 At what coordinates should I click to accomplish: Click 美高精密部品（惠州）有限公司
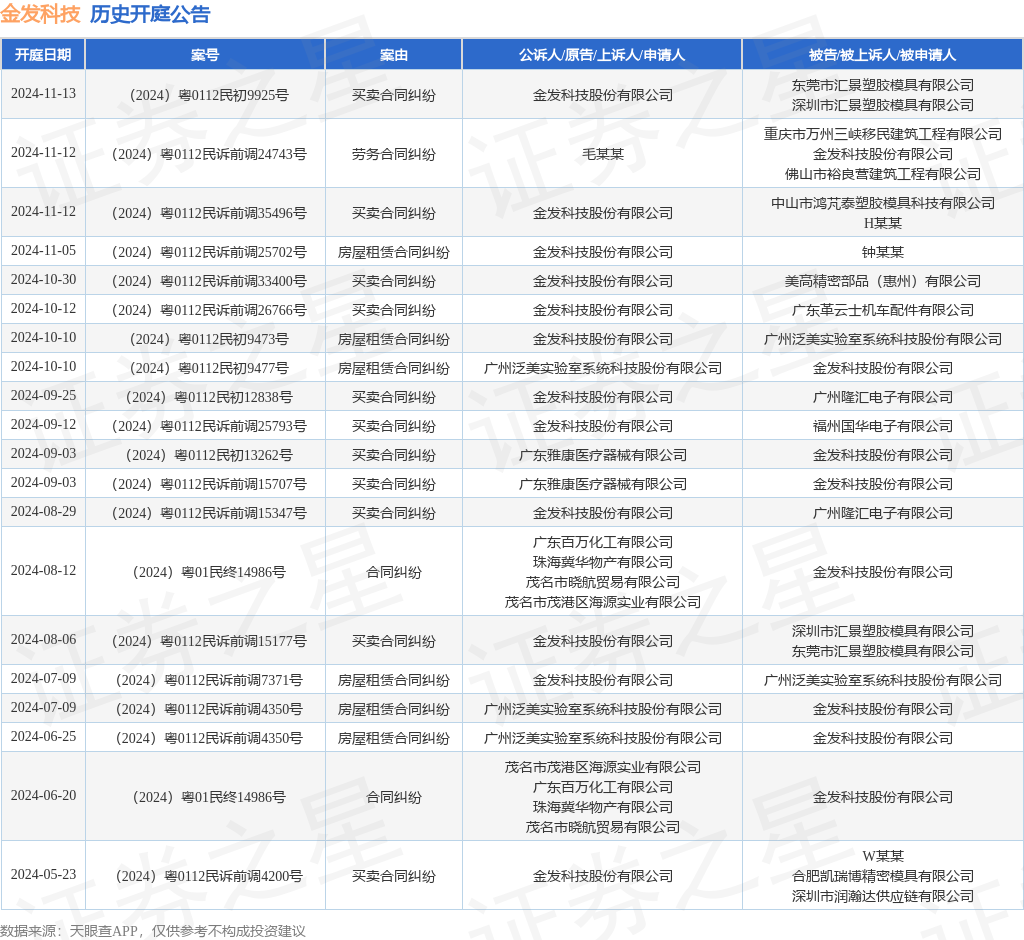(883, 281)
